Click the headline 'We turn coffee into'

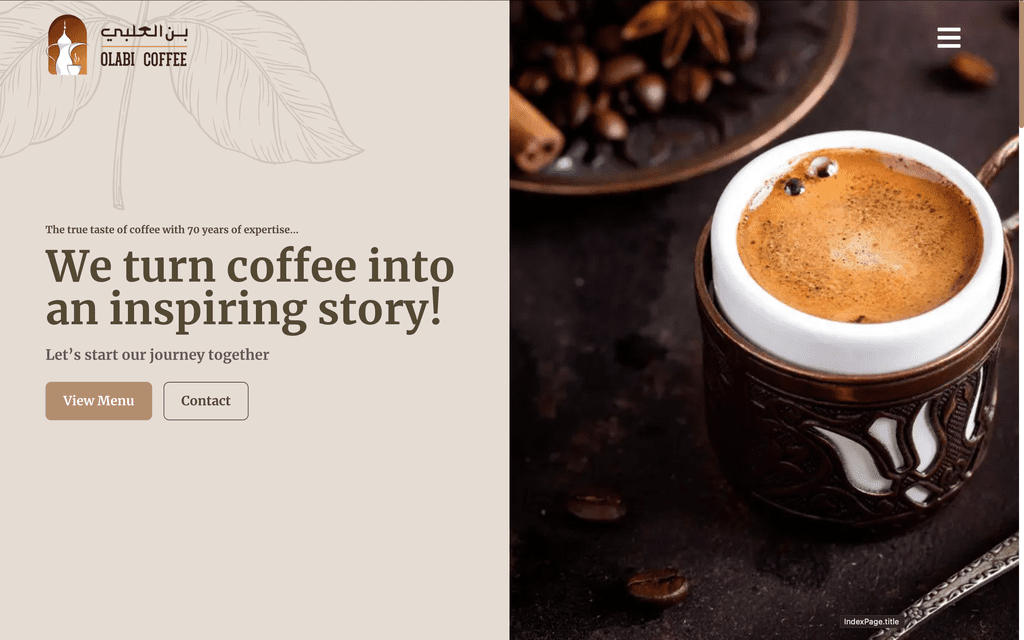coord(249,266)
